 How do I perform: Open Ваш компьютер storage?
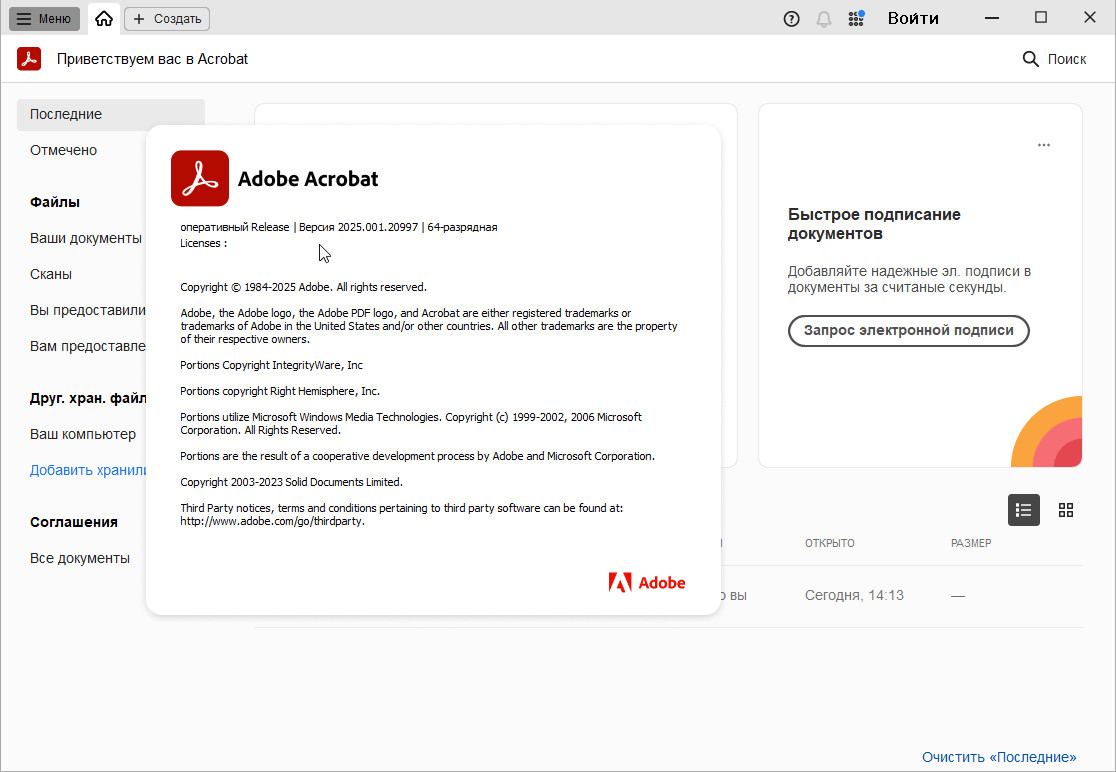(83, 434)
